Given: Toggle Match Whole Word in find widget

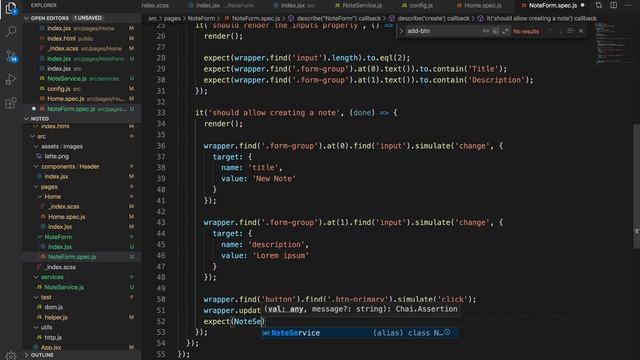Looking at the screenshot, I should [495, 31].
